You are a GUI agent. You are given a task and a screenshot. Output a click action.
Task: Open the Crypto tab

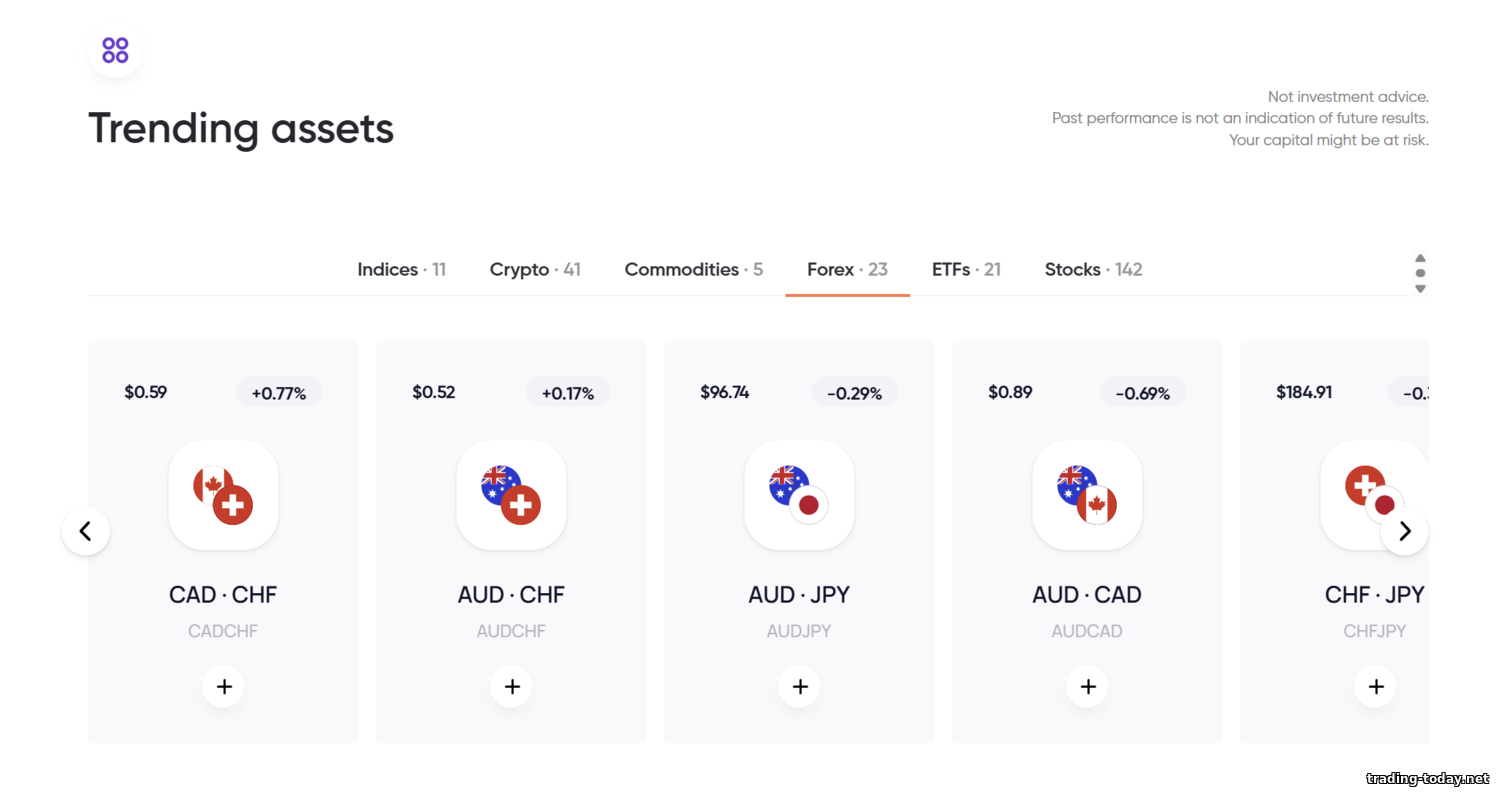535,270
